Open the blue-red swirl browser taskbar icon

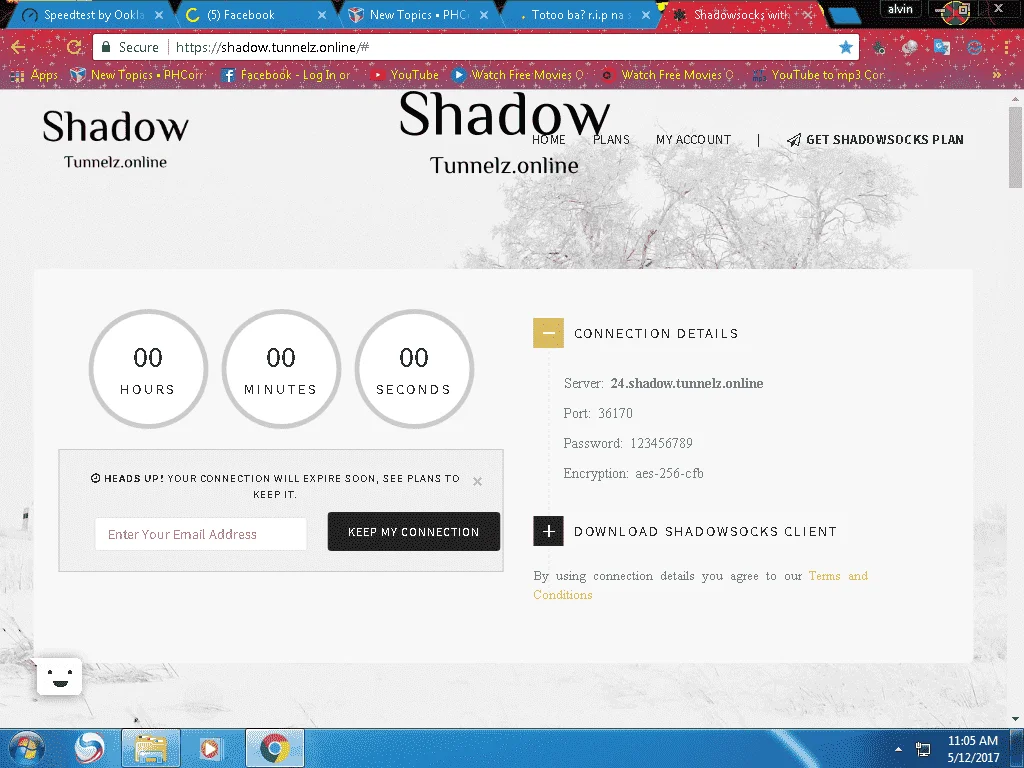(x=89, y=748)
